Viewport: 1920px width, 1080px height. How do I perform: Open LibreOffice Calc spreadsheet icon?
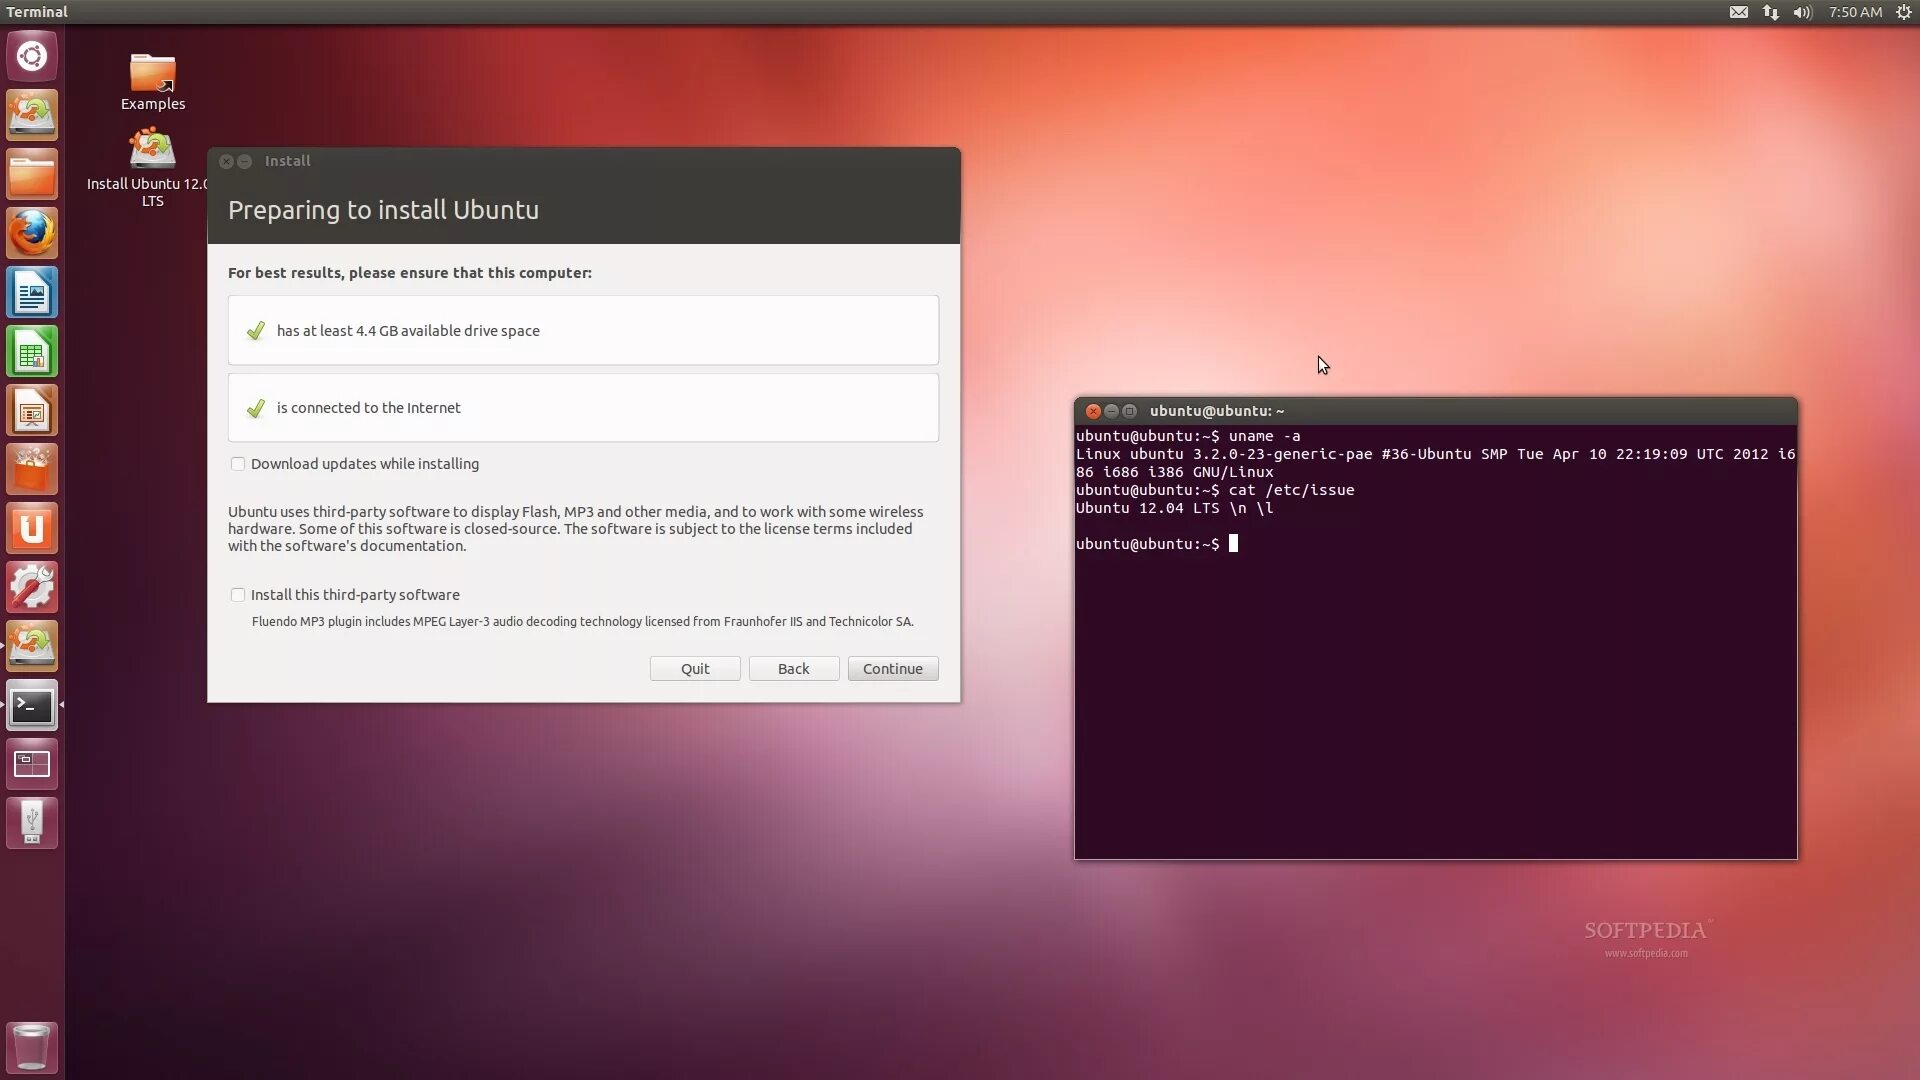point(32,352)
